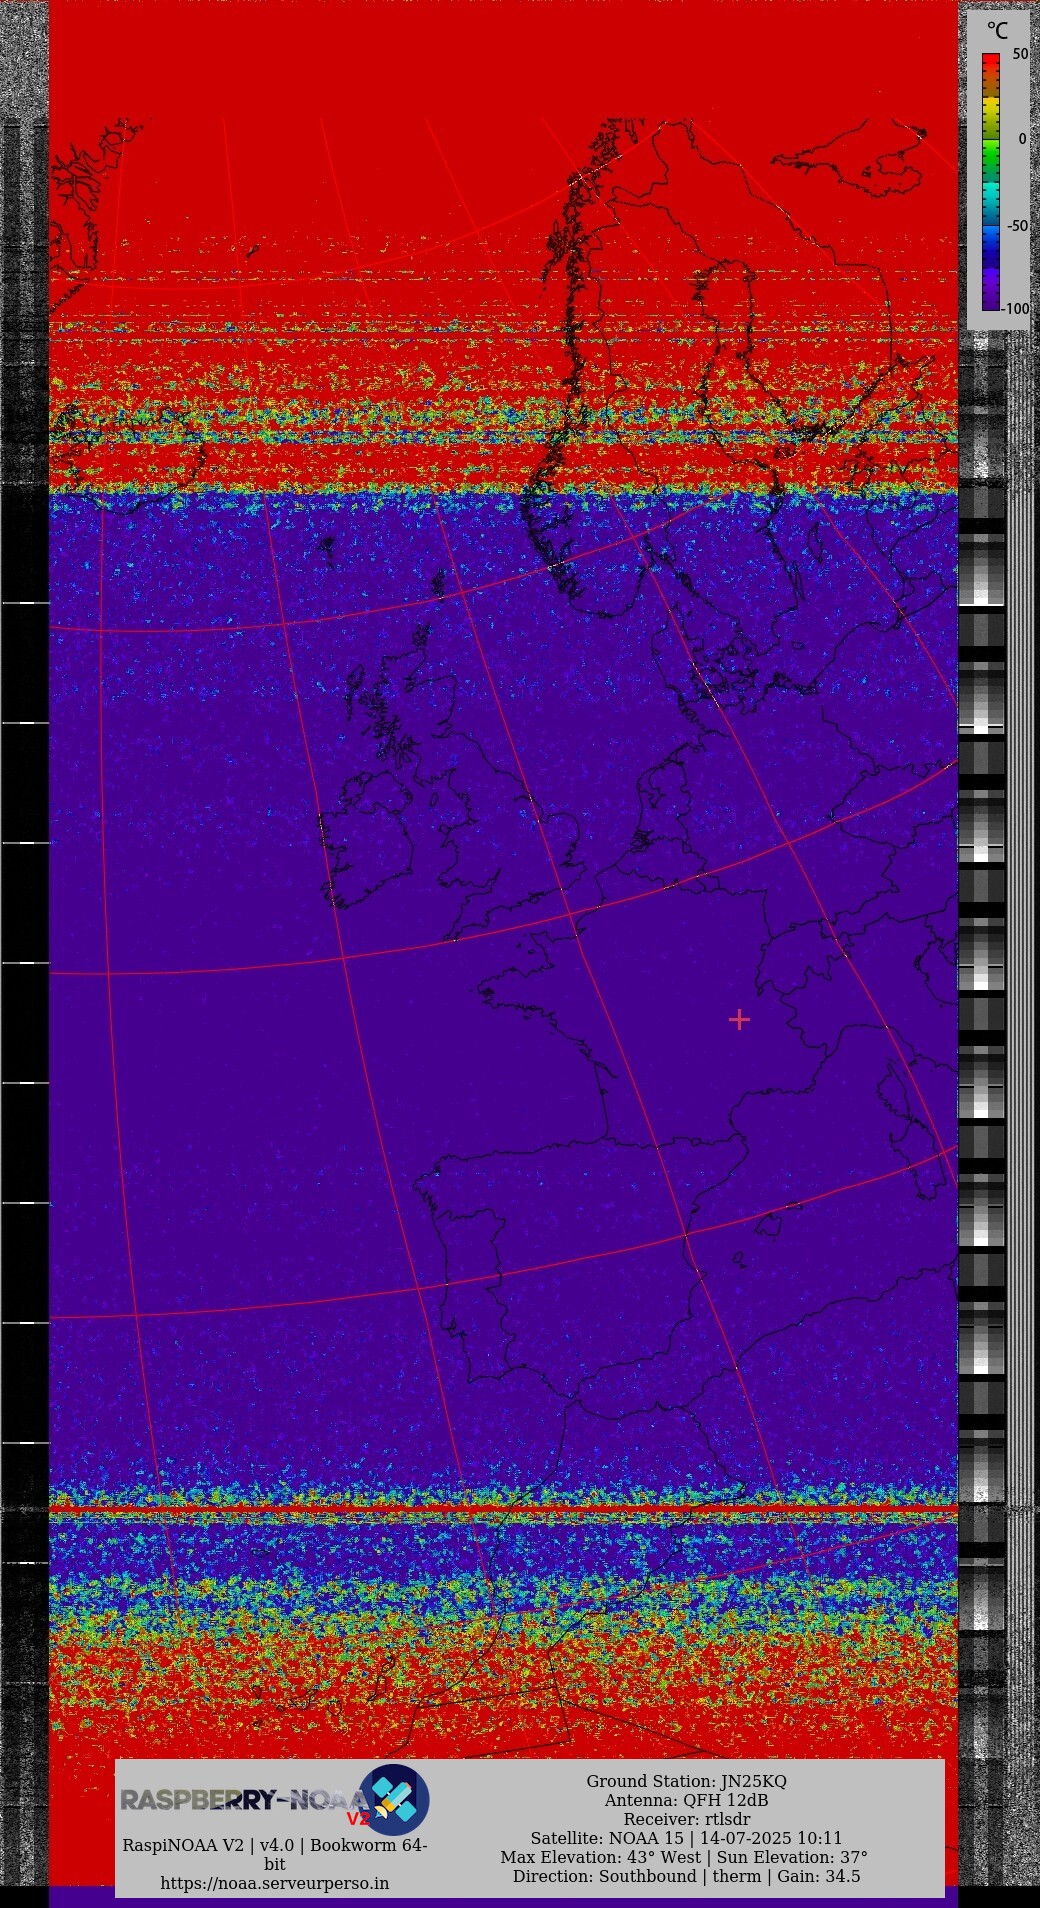Click the Direction: Southbound info line
This screenshot has width=1040, height=1908.
click(x=686, y=1876)
